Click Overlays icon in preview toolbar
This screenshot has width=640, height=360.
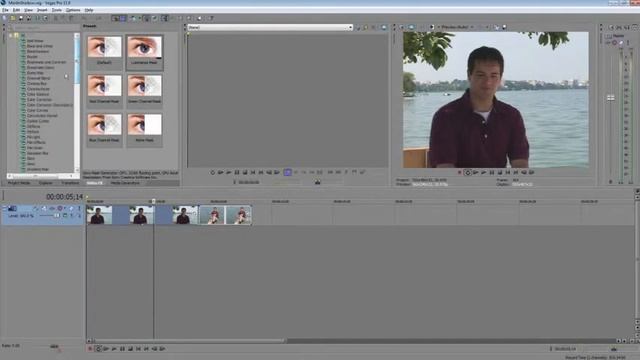coord(482,27)
